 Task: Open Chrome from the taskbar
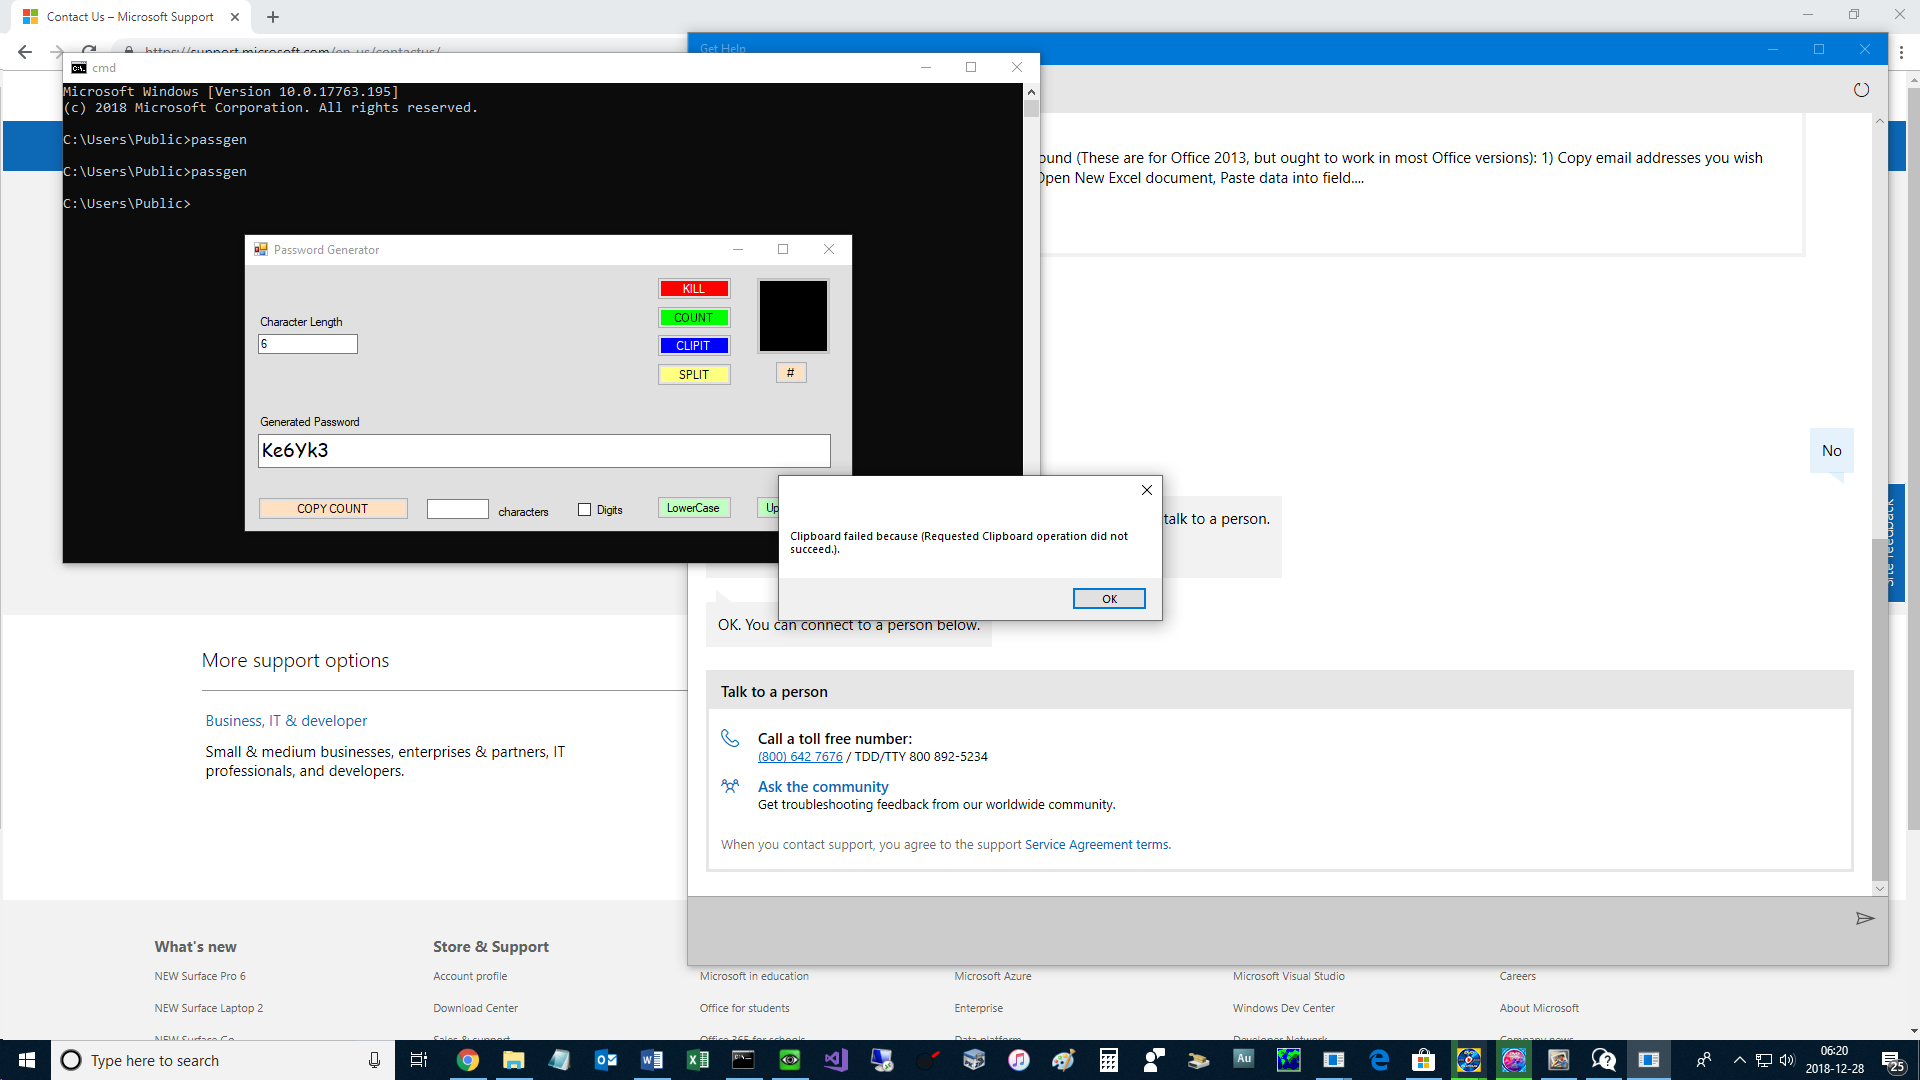coord(468,1060)
